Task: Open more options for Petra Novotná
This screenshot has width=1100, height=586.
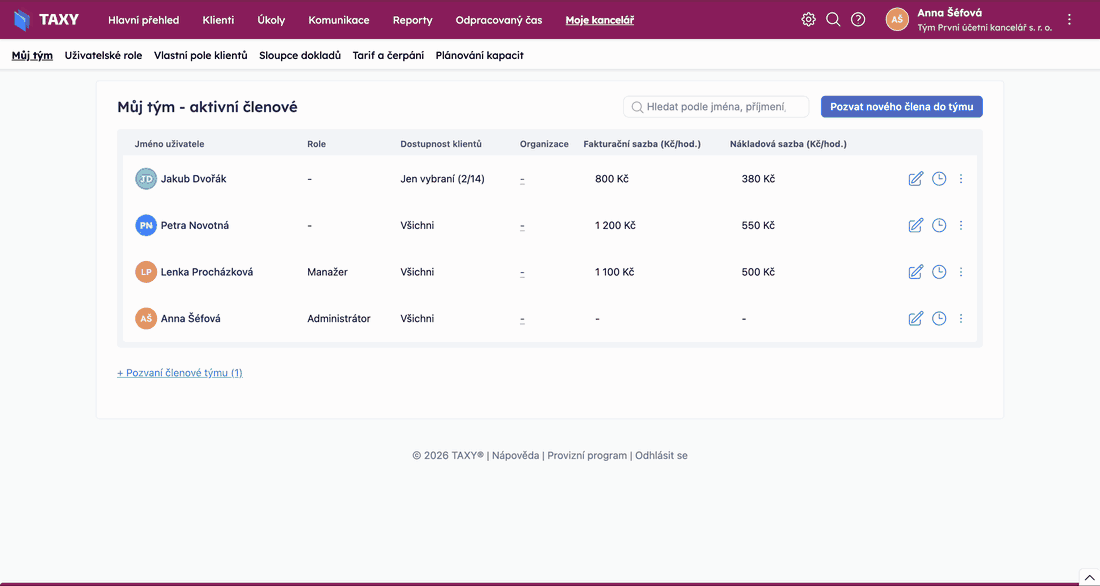Action: (x=961, y=225)
